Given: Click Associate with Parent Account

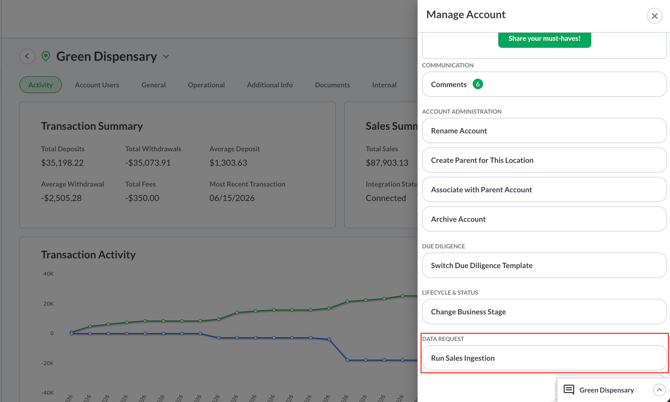Looking at the screenshot, I should [544, 190].
